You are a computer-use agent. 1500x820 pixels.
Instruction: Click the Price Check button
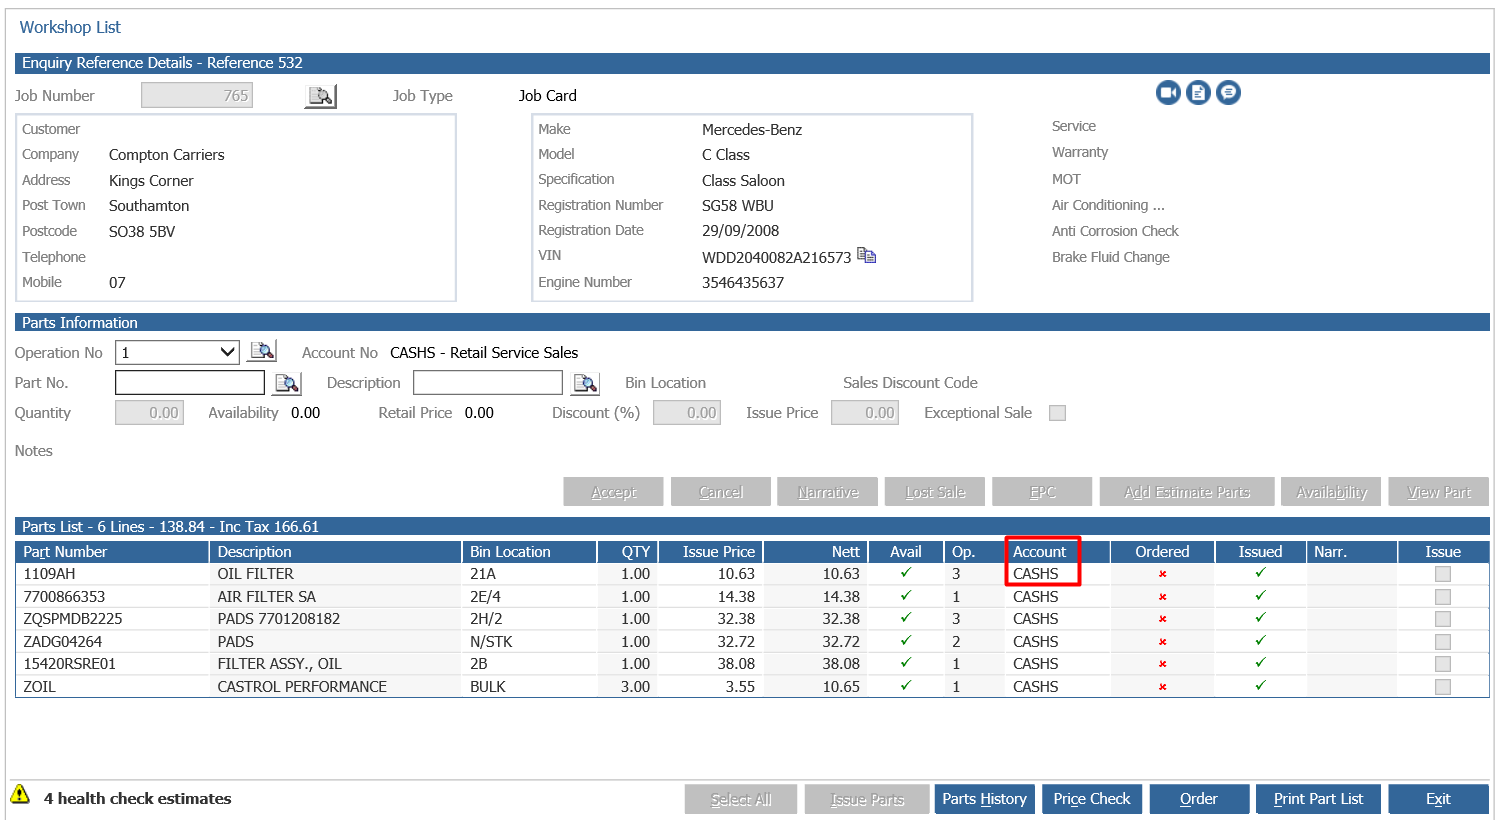pyautogui.click(x=1092, y=799)
